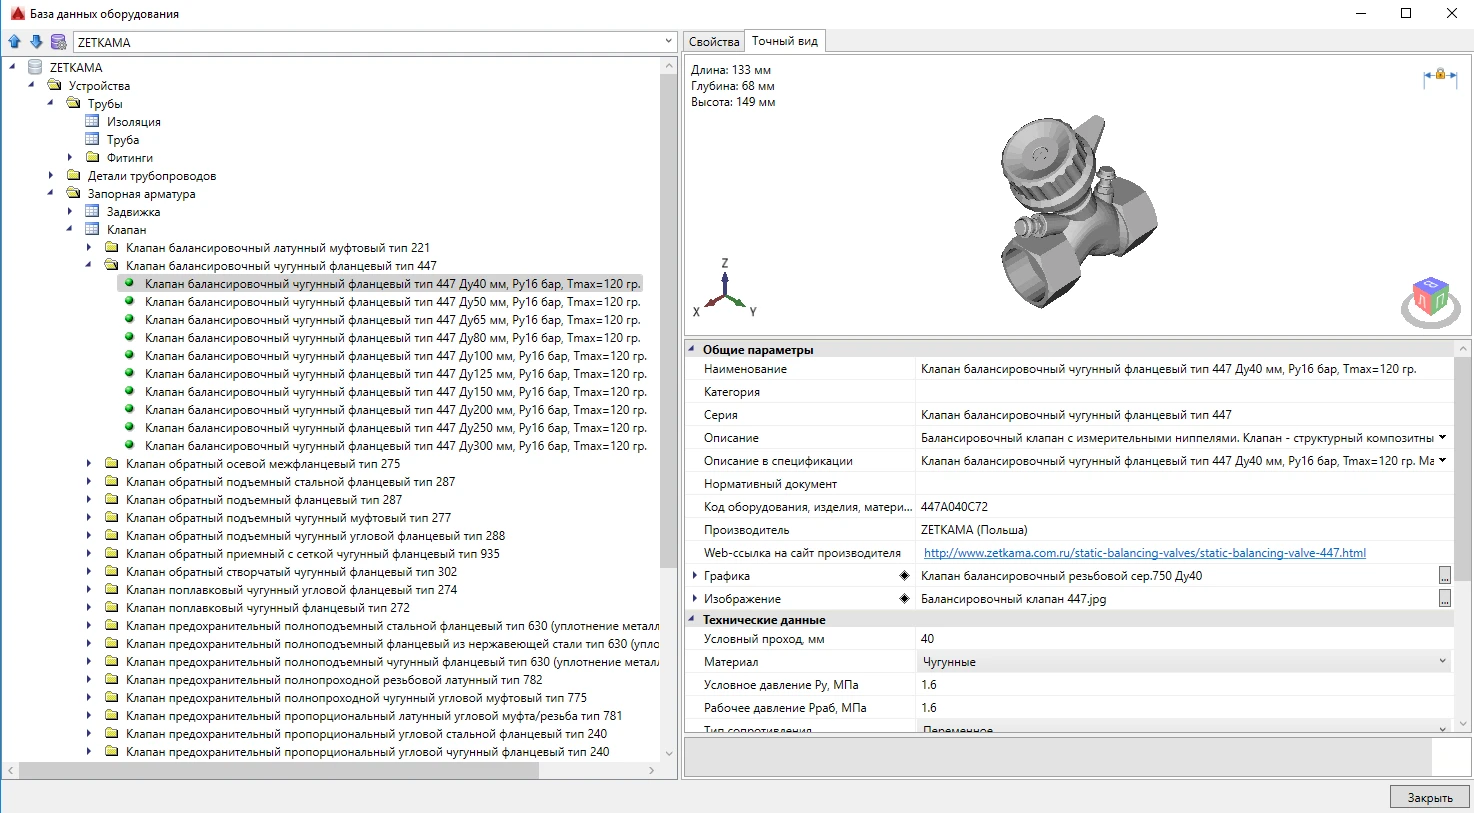Click the Закрыть button

[x=1429, y=797]
